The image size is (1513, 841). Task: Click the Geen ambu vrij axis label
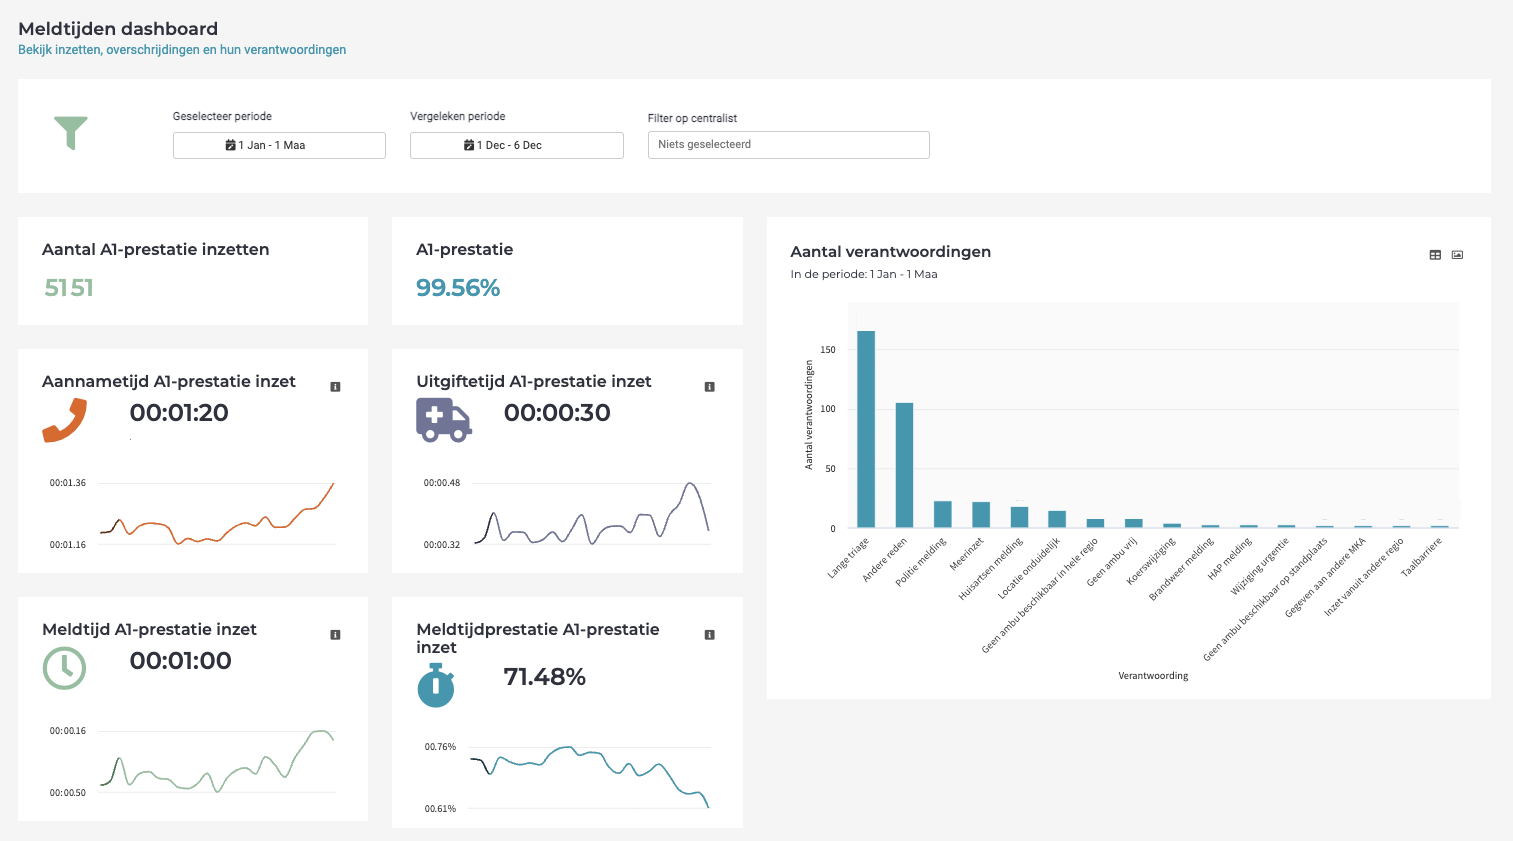pos(1113,561)
